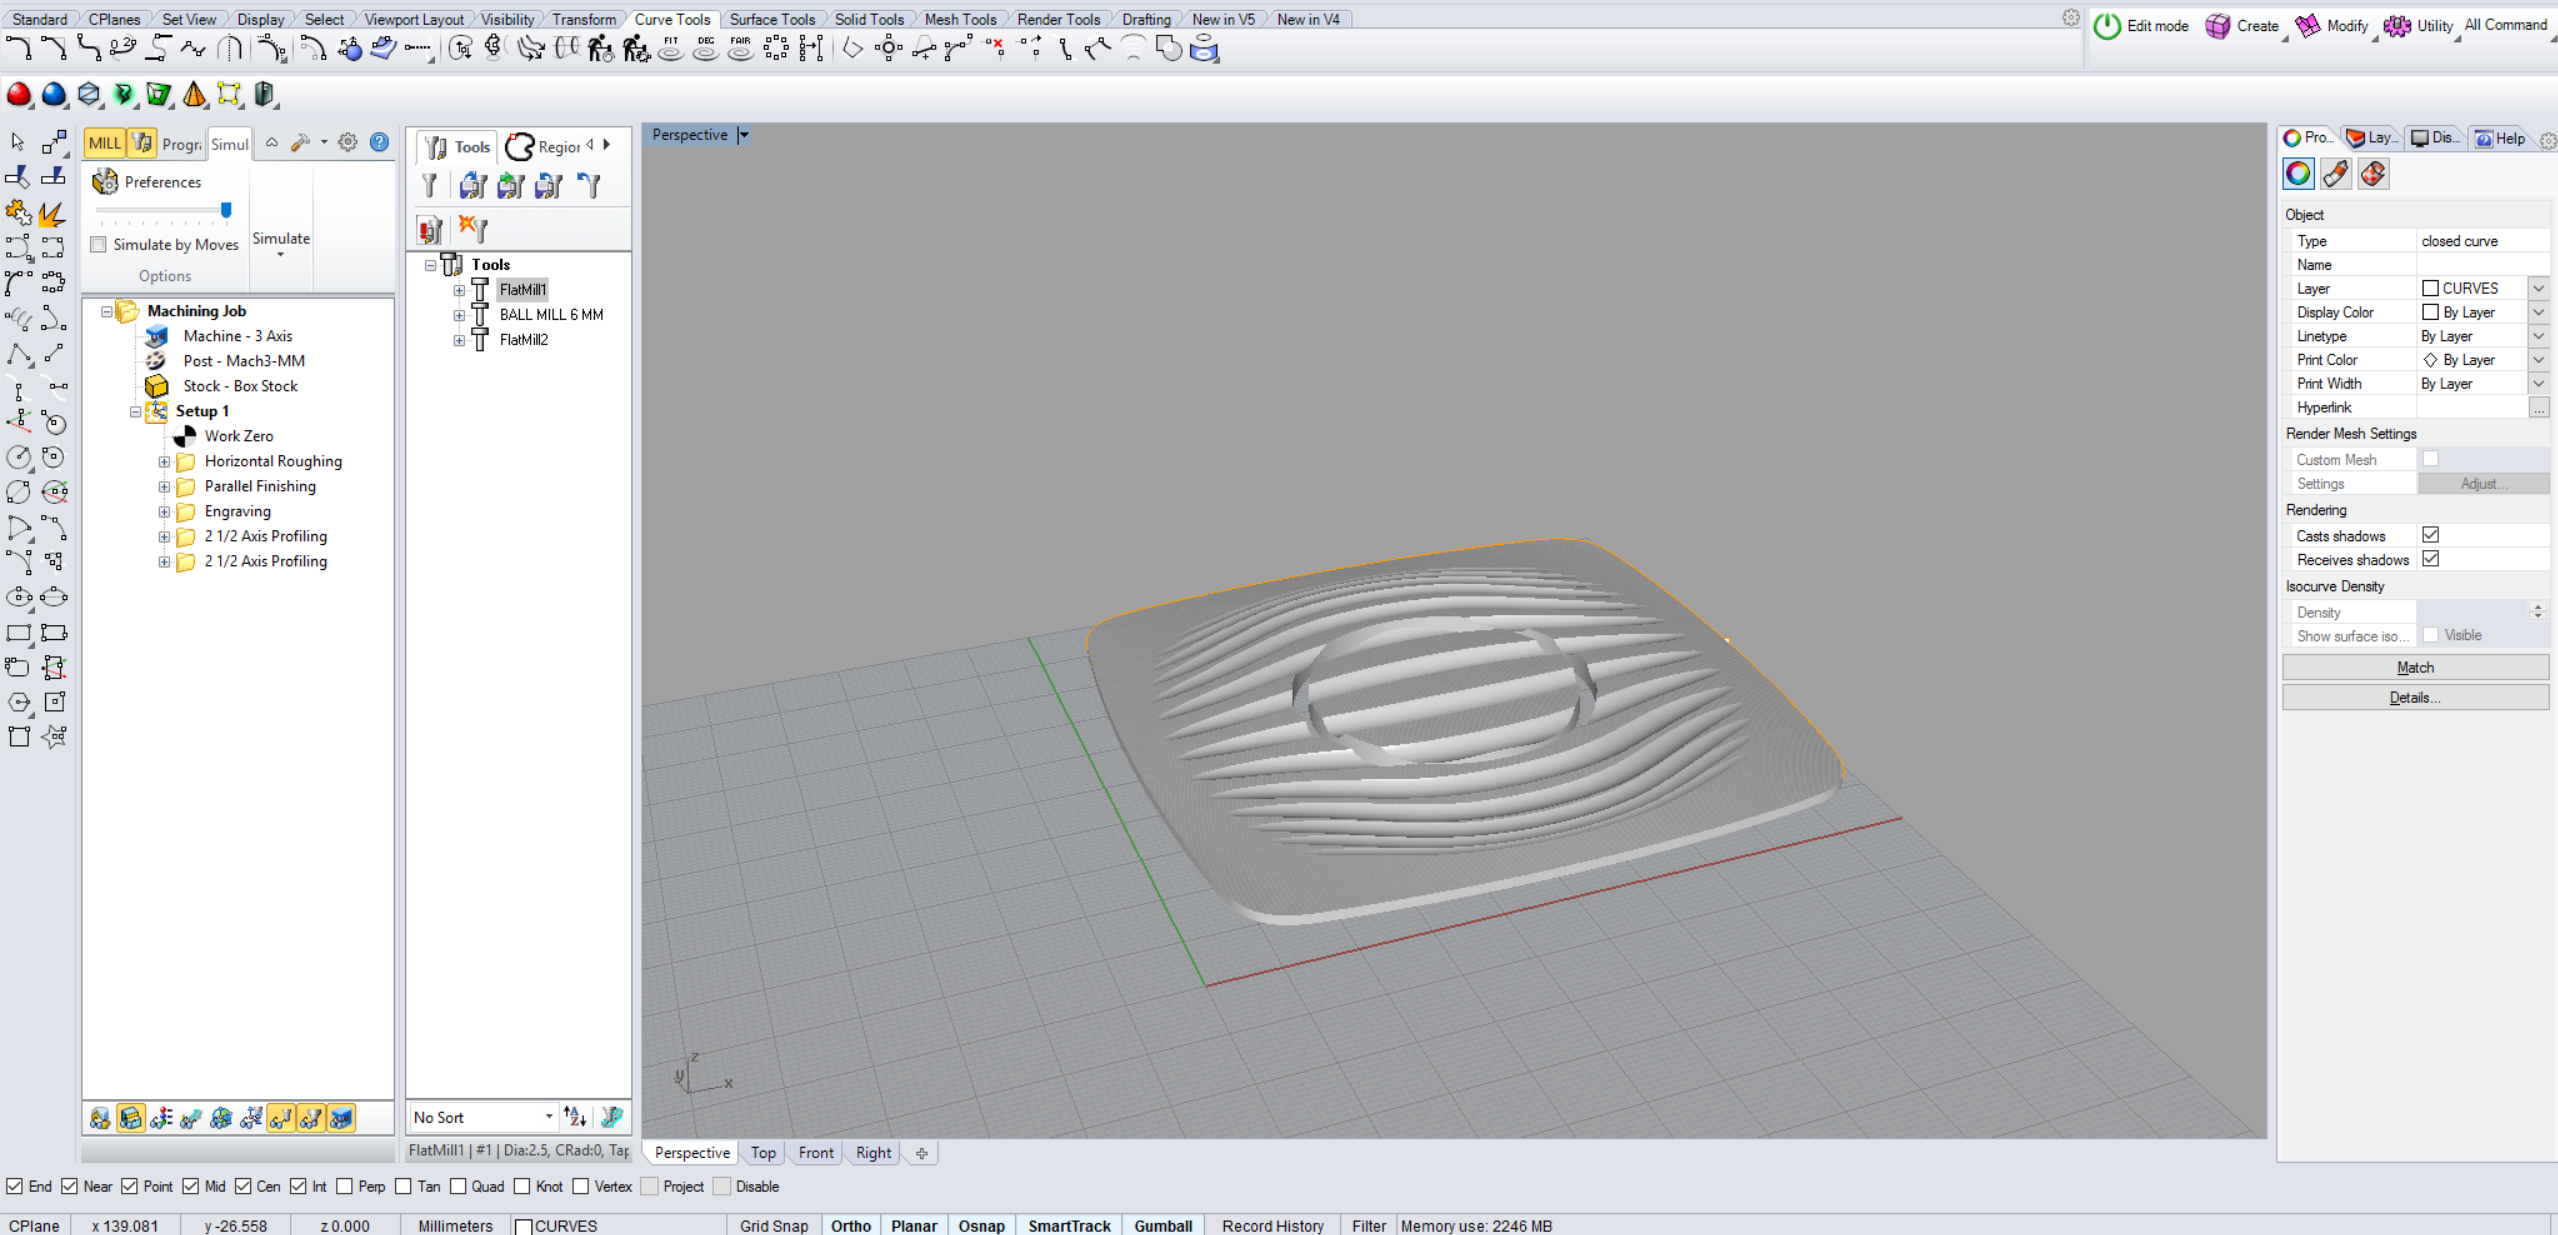The width and height of the screenshot is (2558, 1235).
Task: Open the MILL browser button
Action: [x=104, y=143]
